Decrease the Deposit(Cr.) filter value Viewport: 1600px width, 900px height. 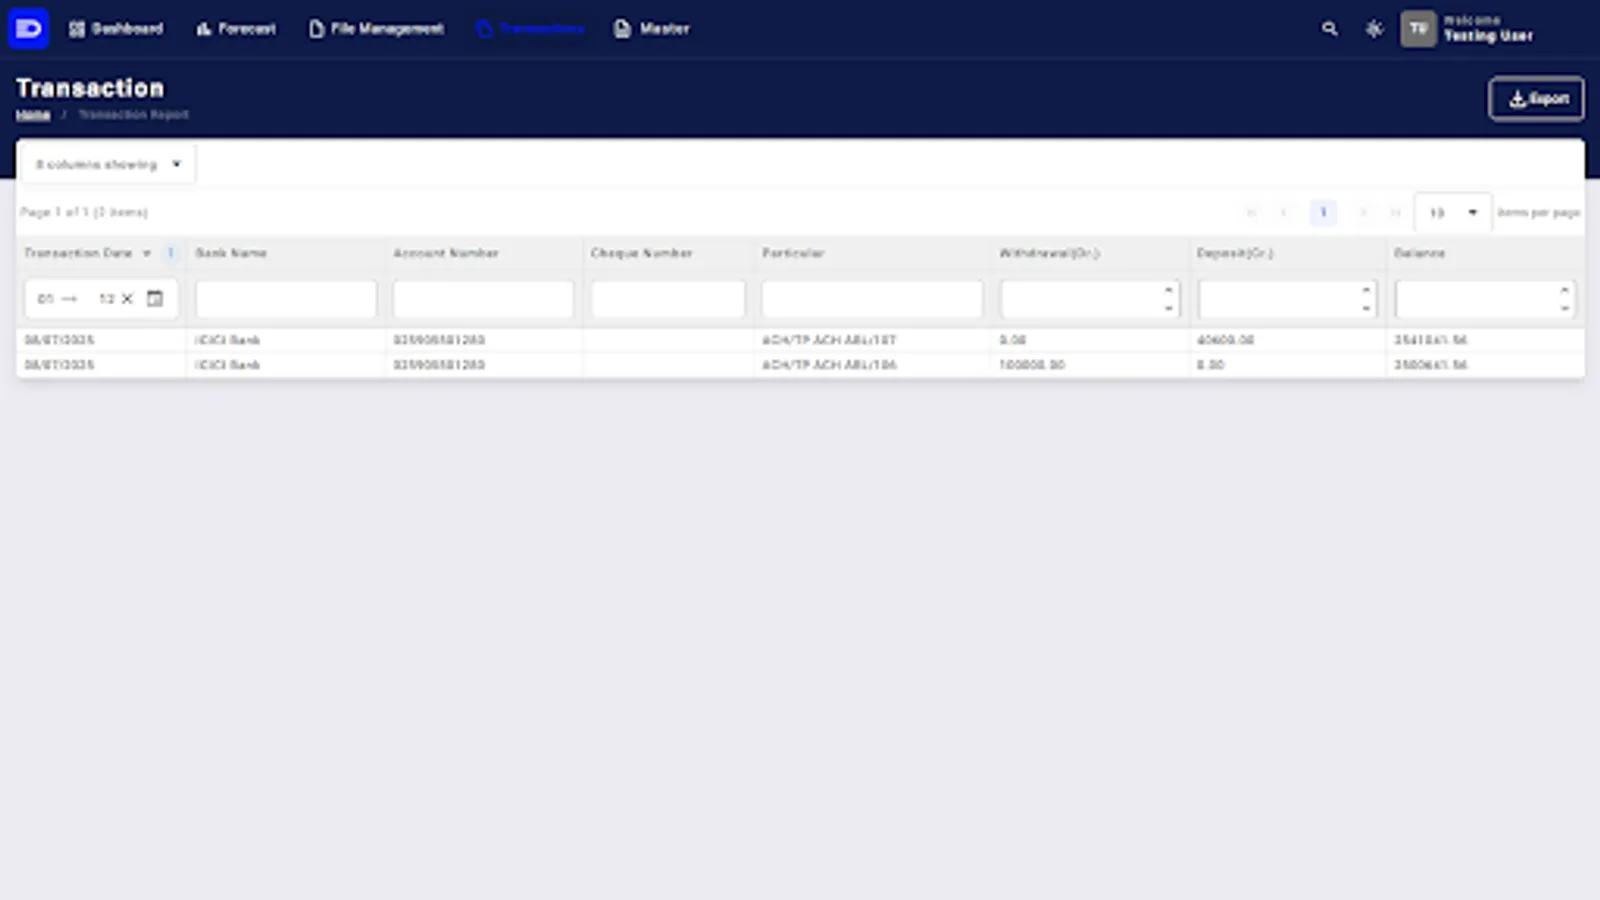click(1366, 308)
